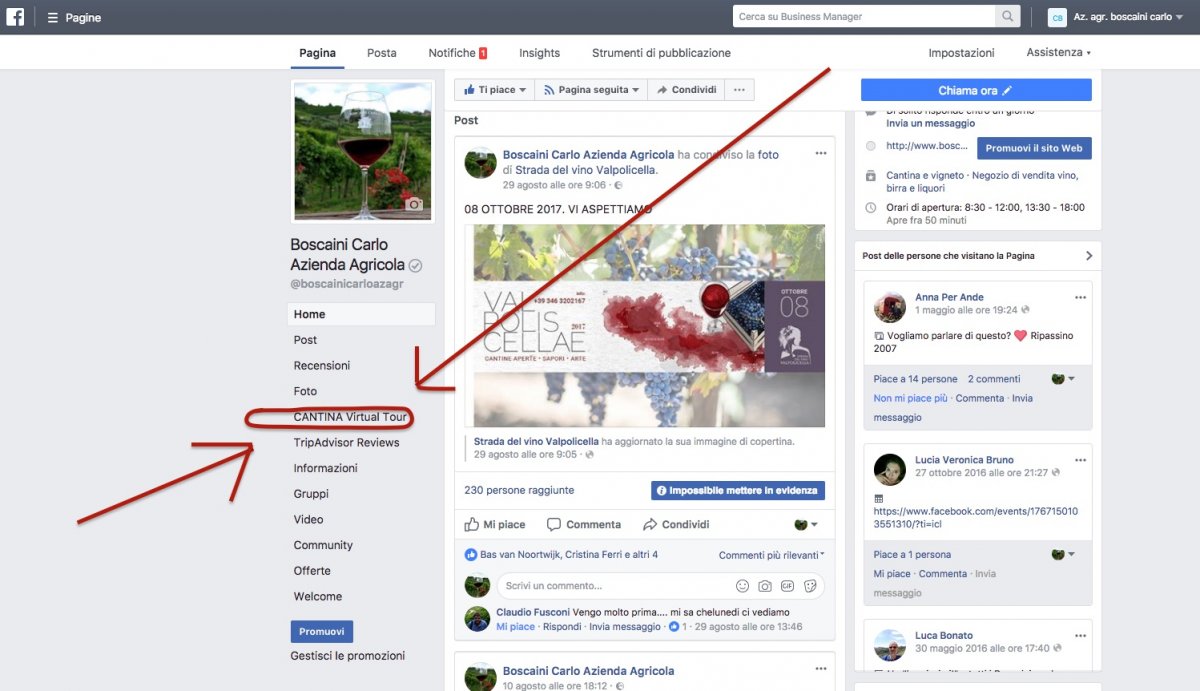
Task: Expand the Pagina seguita dropdown
Action: 591,90
